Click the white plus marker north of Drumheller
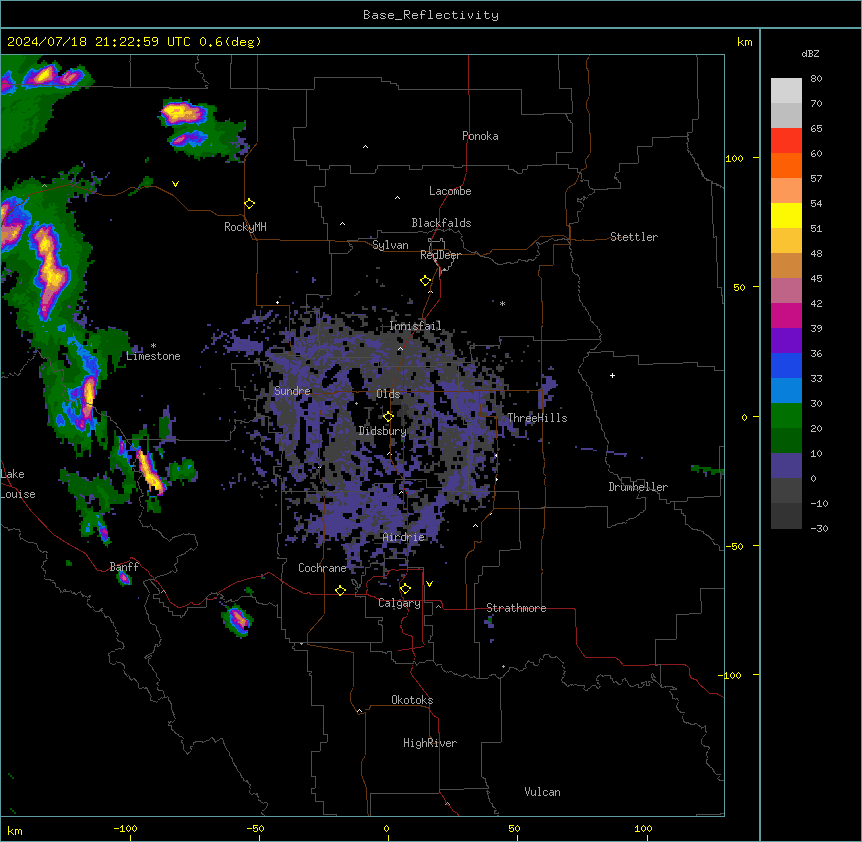The image size is (862, 842). (612, 375)
